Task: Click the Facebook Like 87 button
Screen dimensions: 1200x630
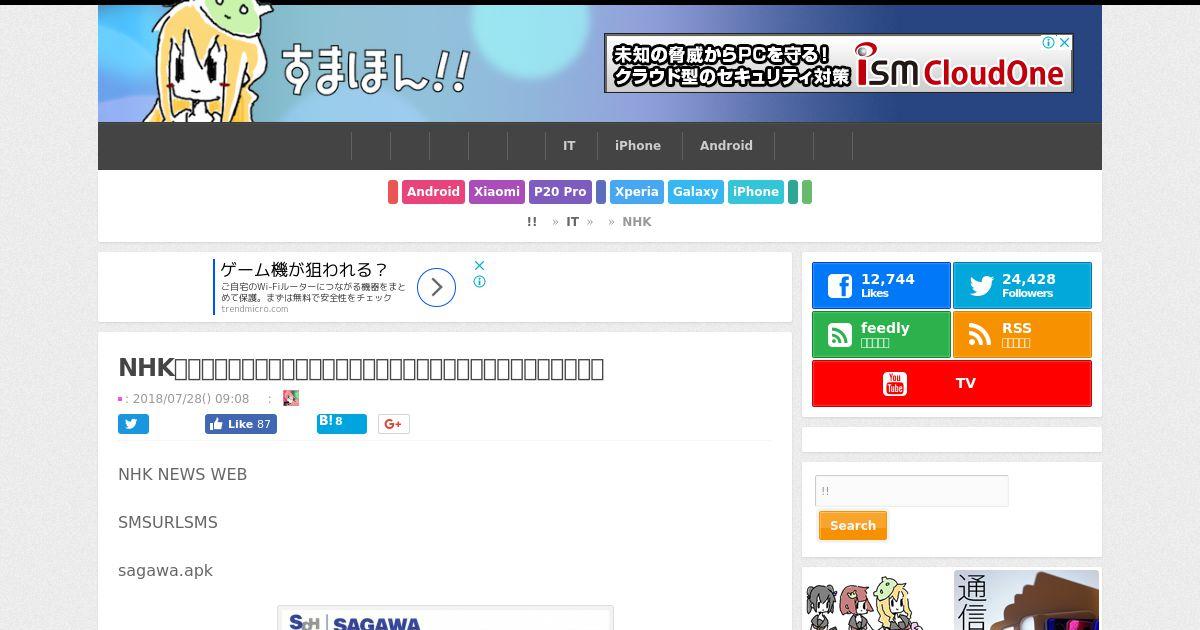Action: click(x=241, y=424)
